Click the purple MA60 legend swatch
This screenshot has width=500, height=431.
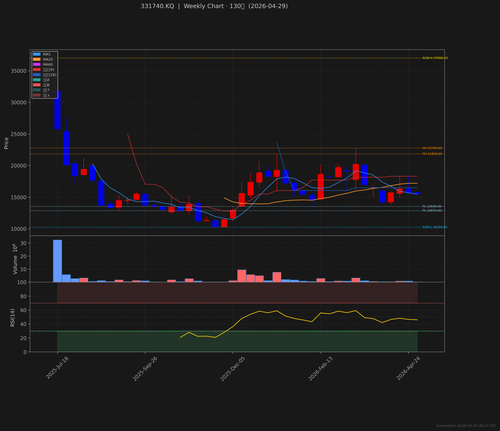click(37, 64)
